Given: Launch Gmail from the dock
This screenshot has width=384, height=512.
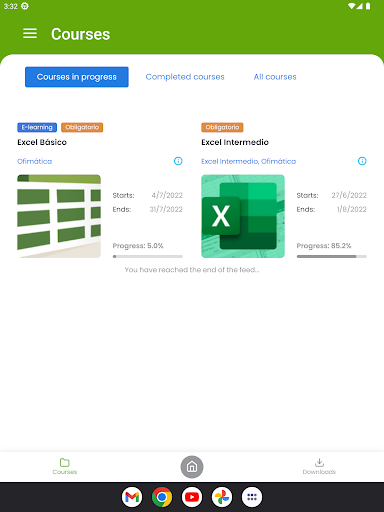Looking at the screenshot, I should click(132, 497).
